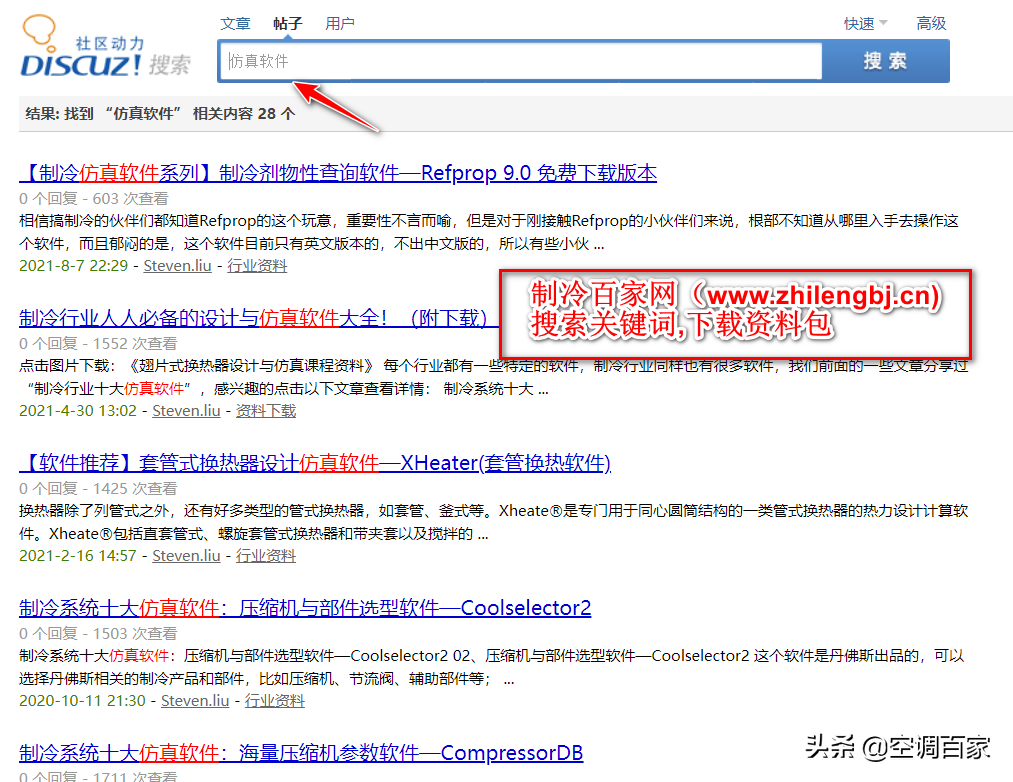Screen dimensions: 1013x782
Task: Select the date 2021-4-30 13:02
Action: [78, 410]
